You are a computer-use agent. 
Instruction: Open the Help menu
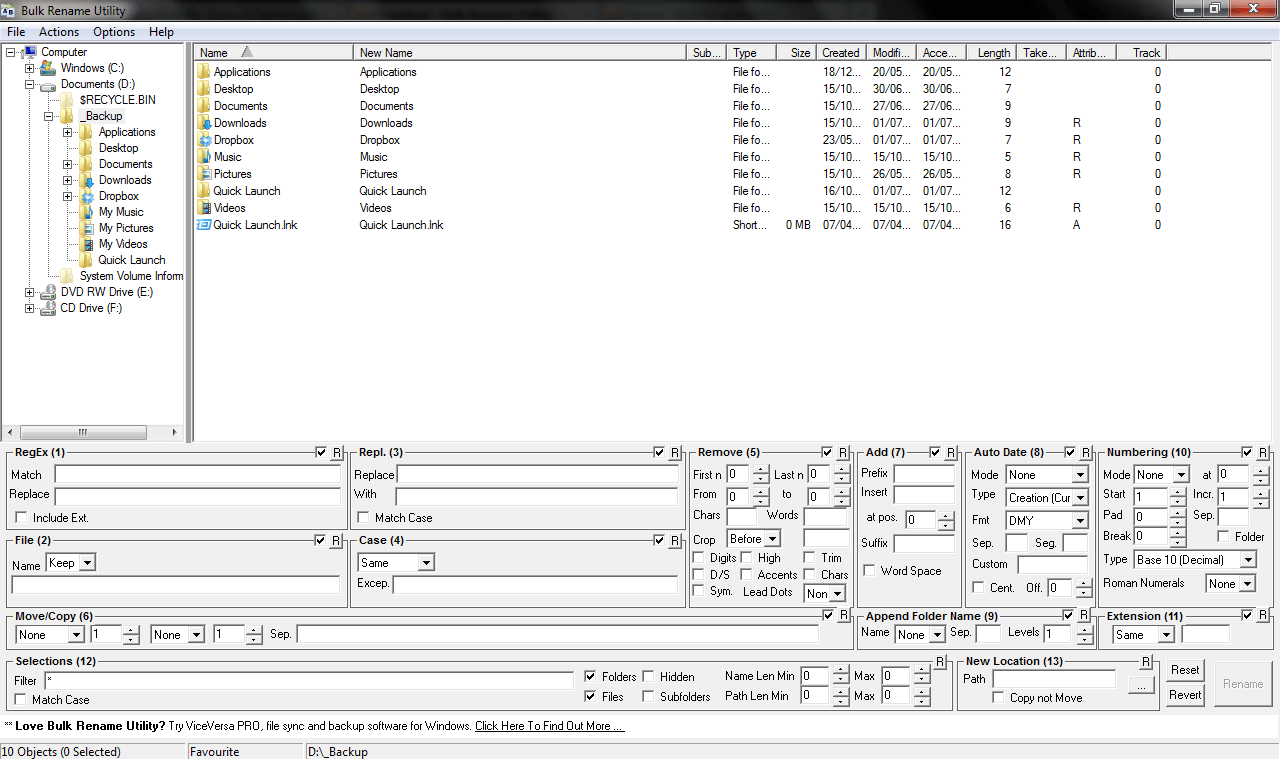(x=161, y=32)
